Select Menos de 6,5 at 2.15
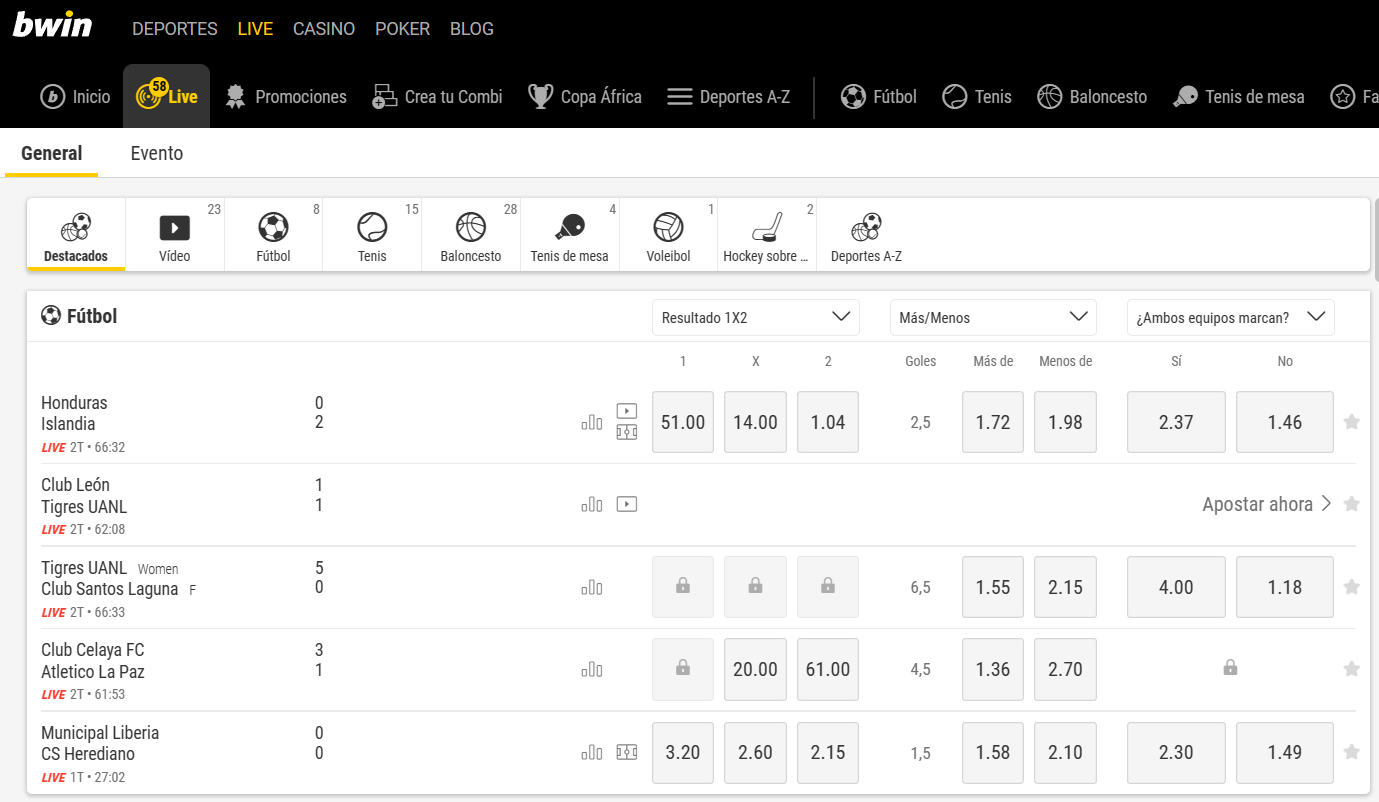1379x802 pixels. (x=1065, y=587)
